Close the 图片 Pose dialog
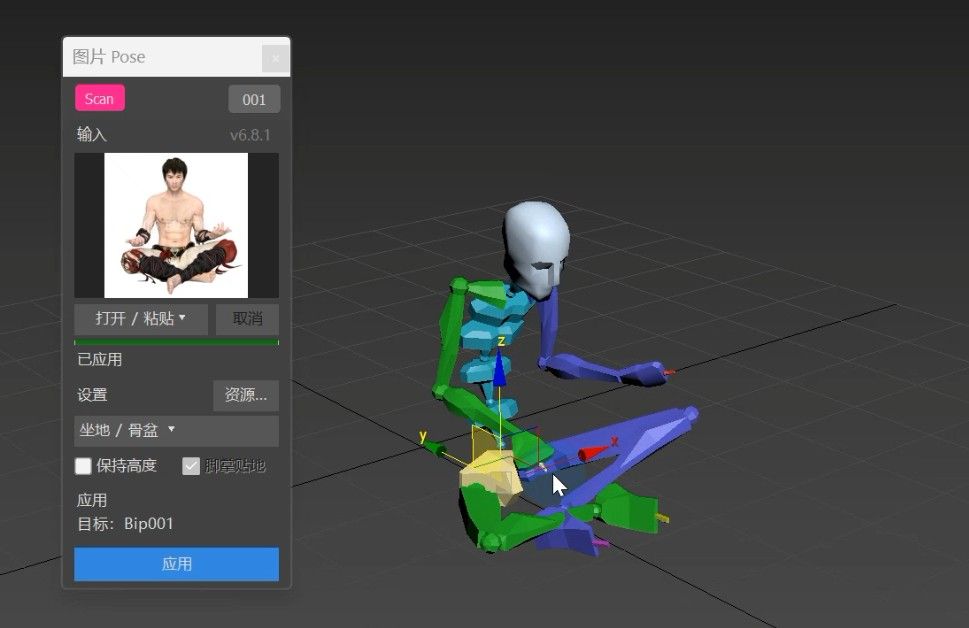Viewport: 969px width, 628px height. [276, 58]
